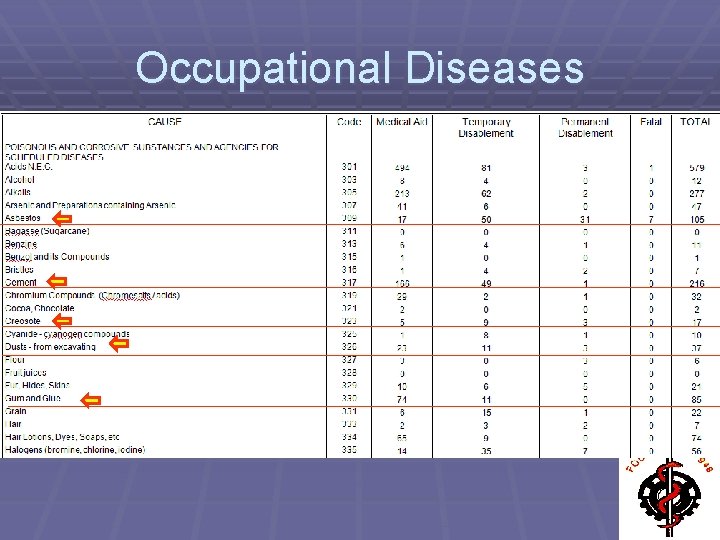Click code 334 in the Hair Lotions row
720x540 pixels.
[x=349, y=437]
